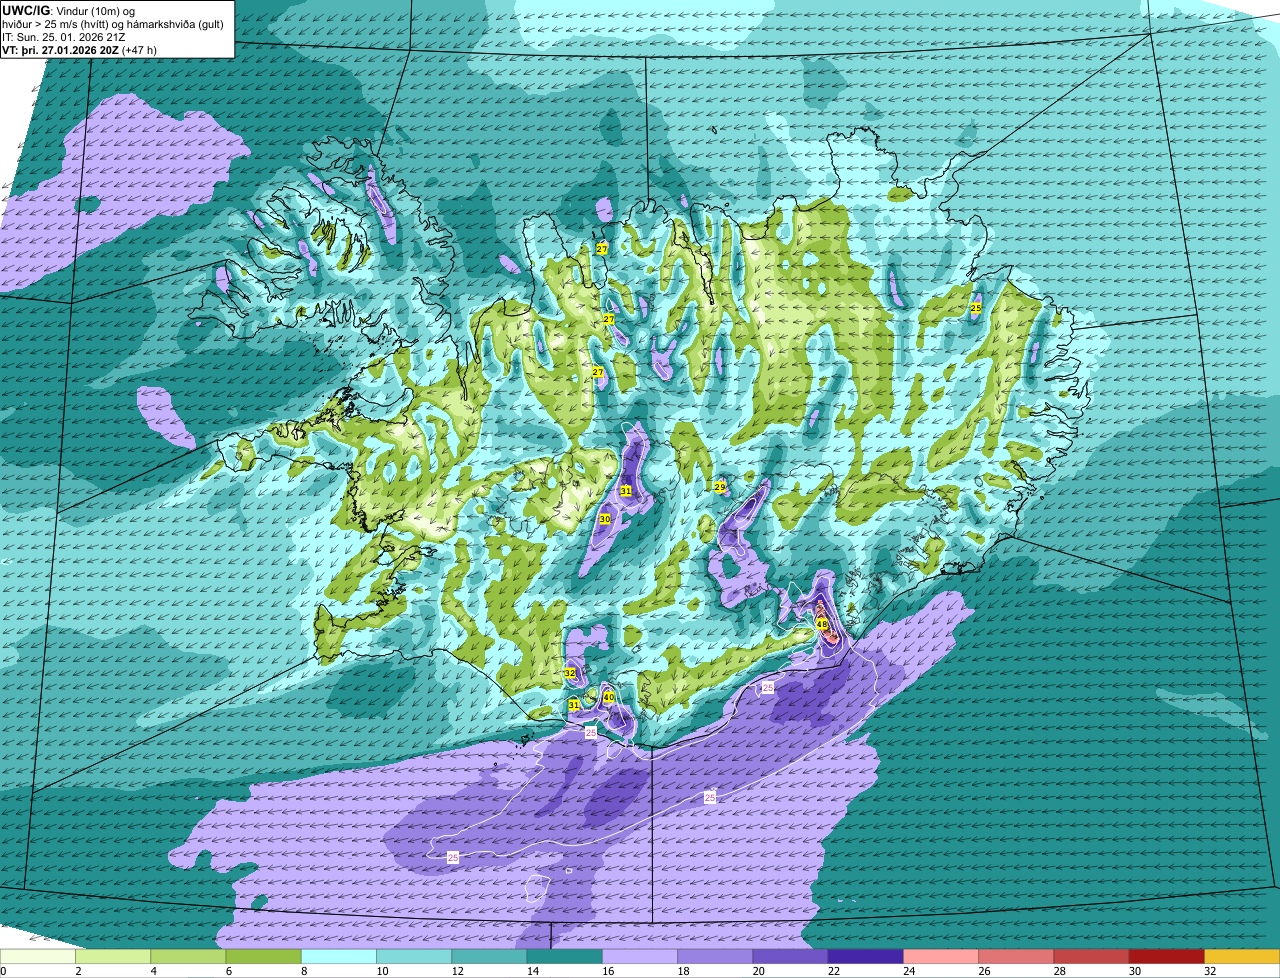Click legend tick label 4

(x=153, y=971)
